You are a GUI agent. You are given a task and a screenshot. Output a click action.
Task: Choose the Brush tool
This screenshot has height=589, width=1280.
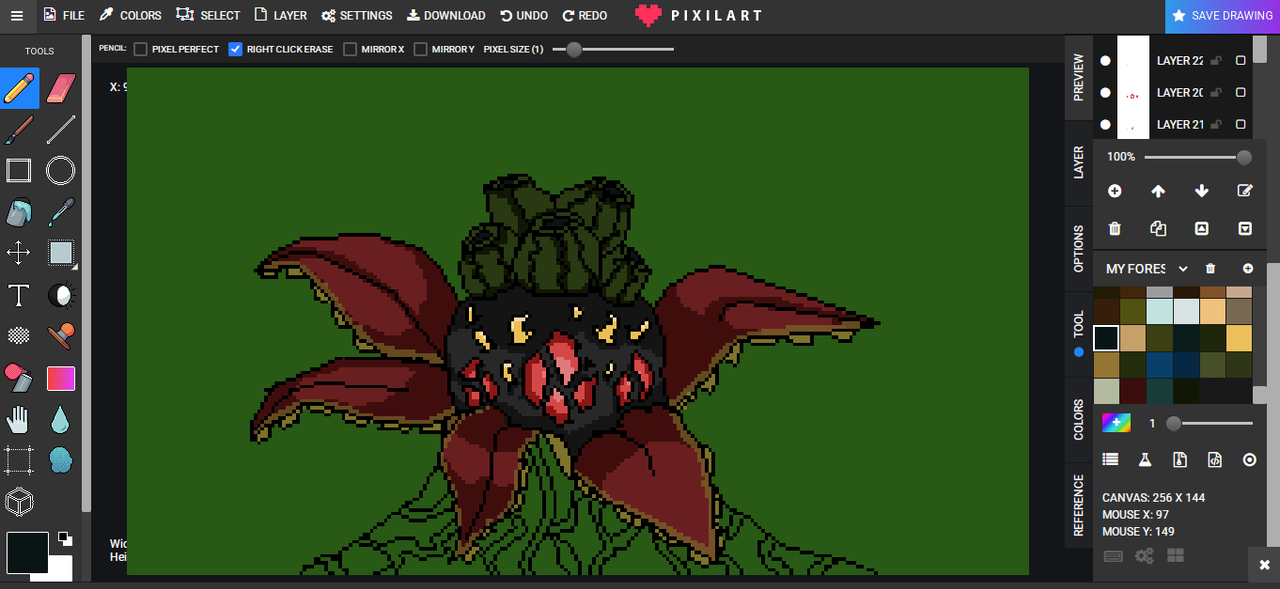click(19, 129)
